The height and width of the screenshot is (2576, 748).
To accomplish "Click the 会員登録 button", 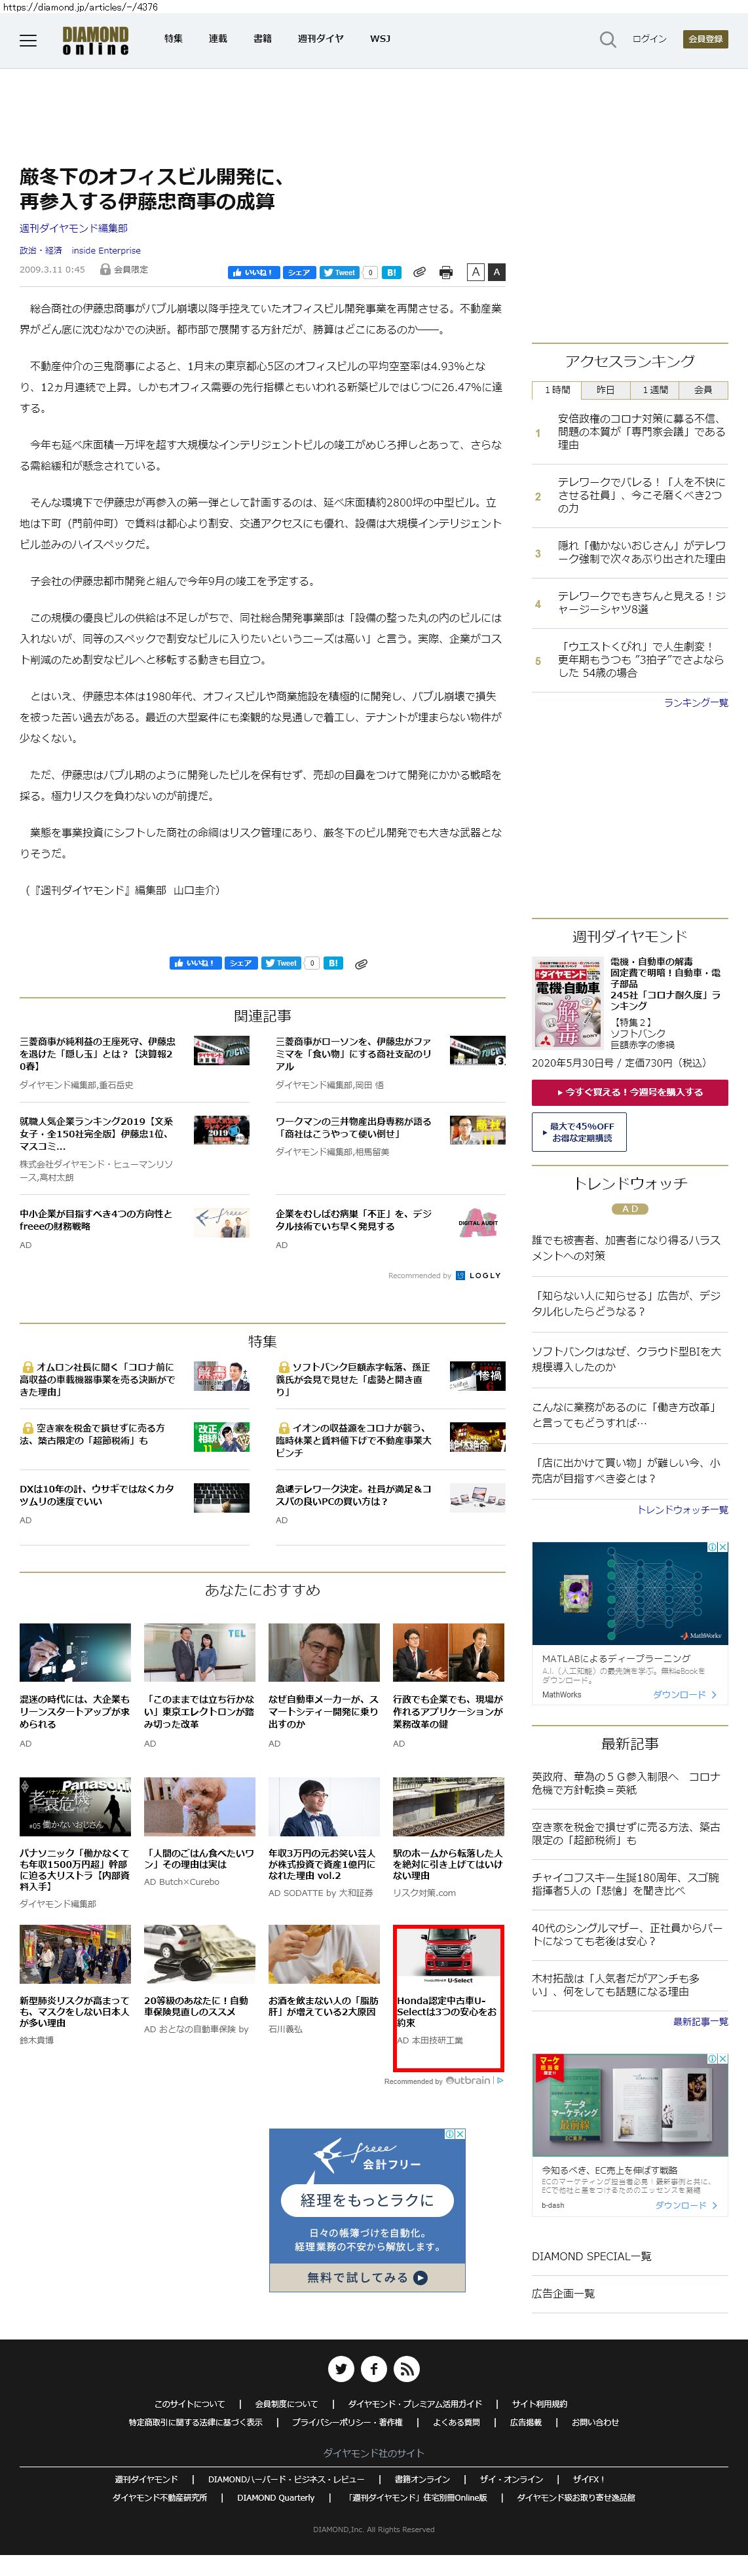I will [705, 39].
